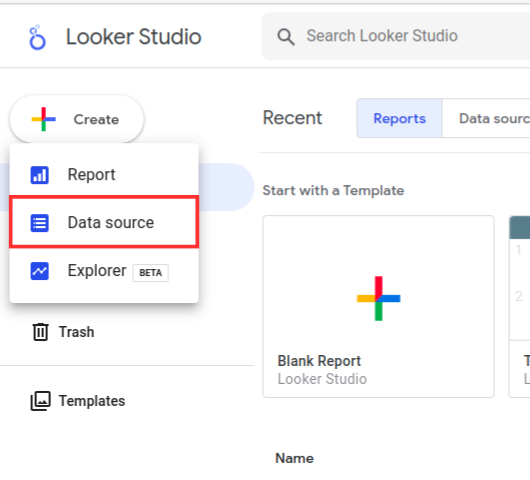Click the Looker Studio logo icon
Screen dimensions: 530x480
37,37
